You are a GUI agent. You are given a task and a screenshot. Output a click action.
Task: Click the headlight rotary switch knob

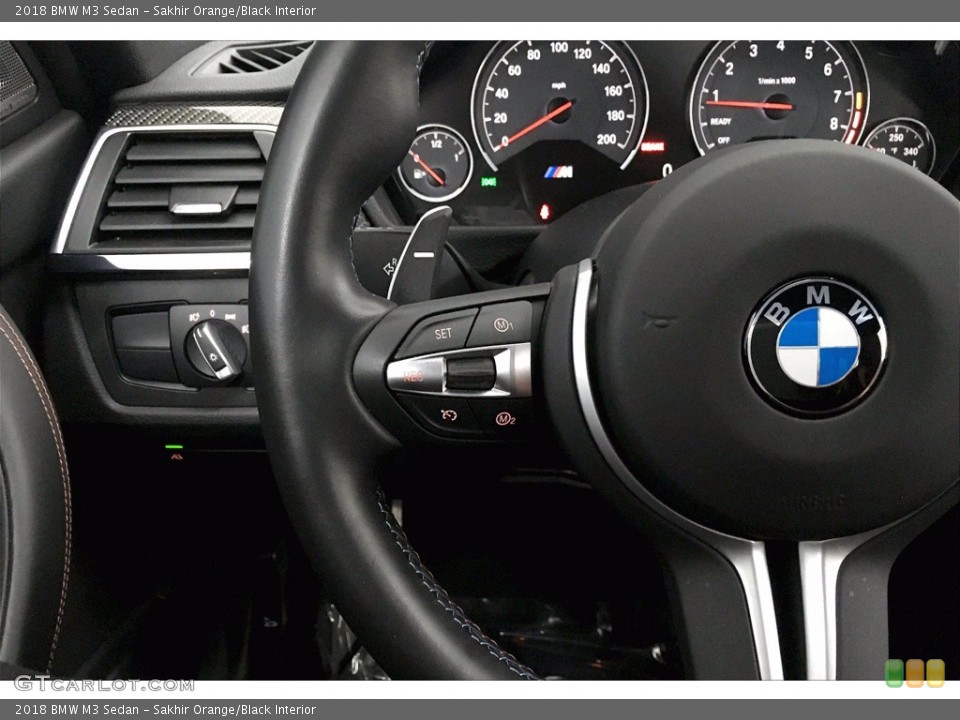pos(216,350)
